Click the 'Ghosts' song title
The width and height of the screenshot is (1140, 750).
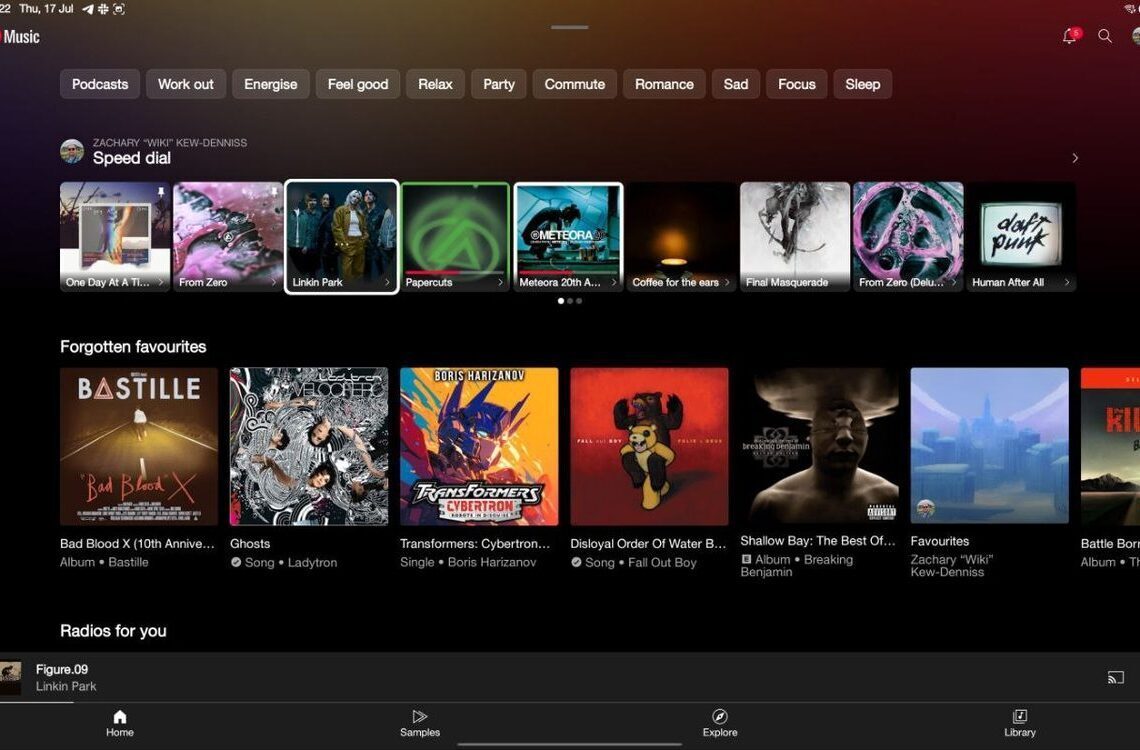(250, 544)
